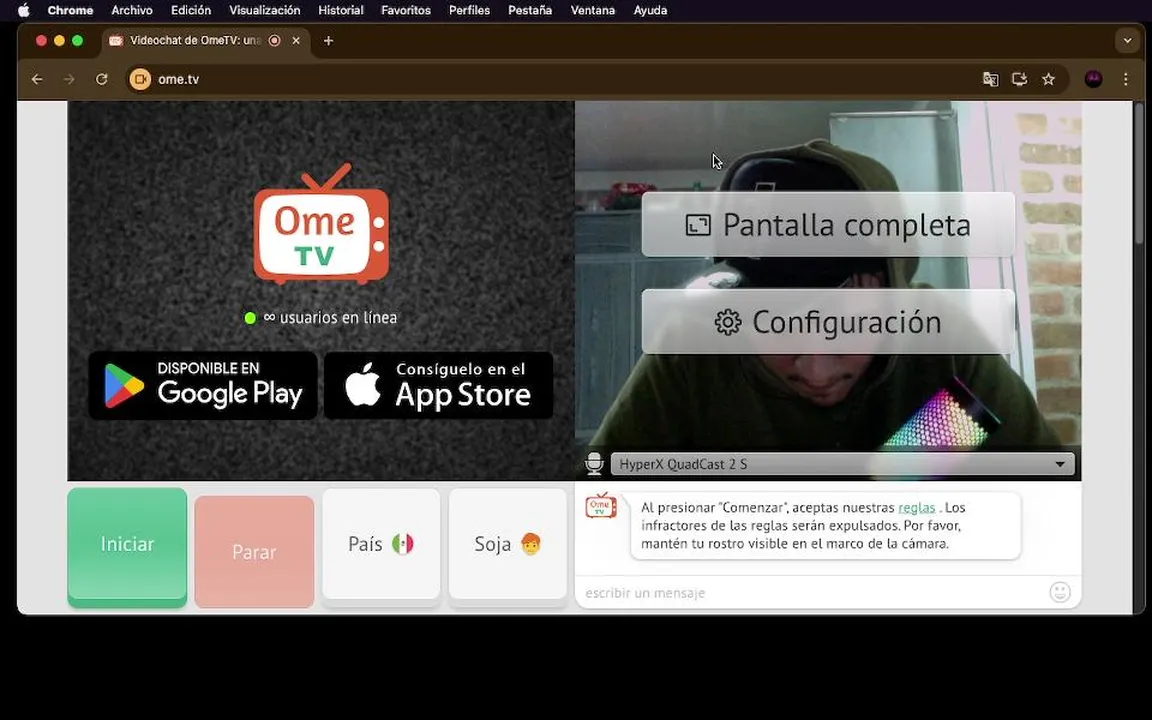
Task: Click the tab recording indicator icon
Action: tap(274, 40)
